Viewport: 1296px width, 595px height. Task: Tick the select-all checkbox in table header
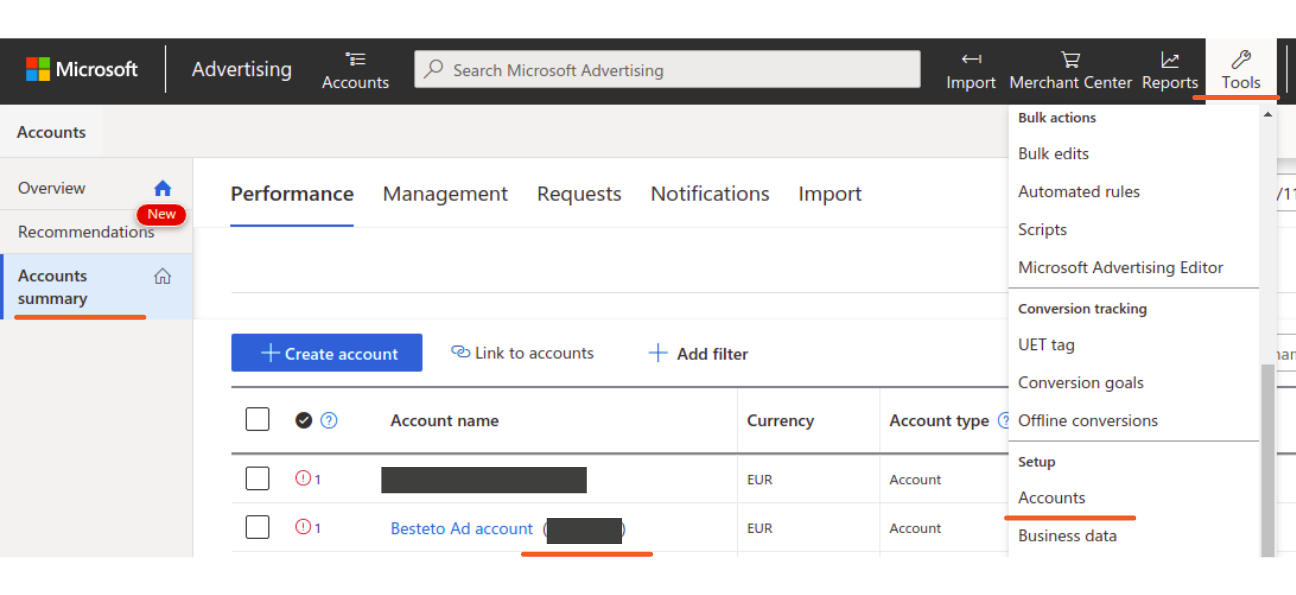click(x=257, y=419)
